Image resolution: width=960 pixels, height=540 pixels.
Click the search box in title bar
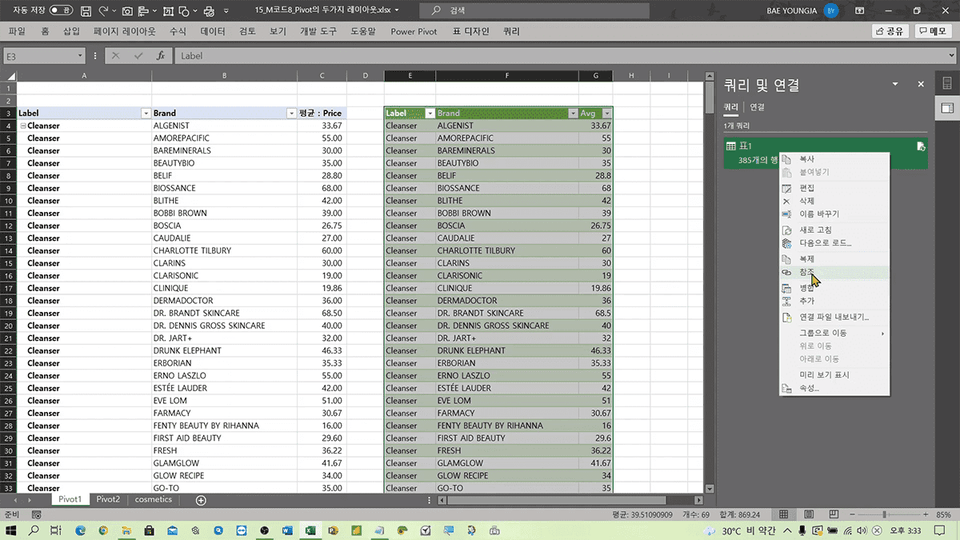click(x=534, y=10)
